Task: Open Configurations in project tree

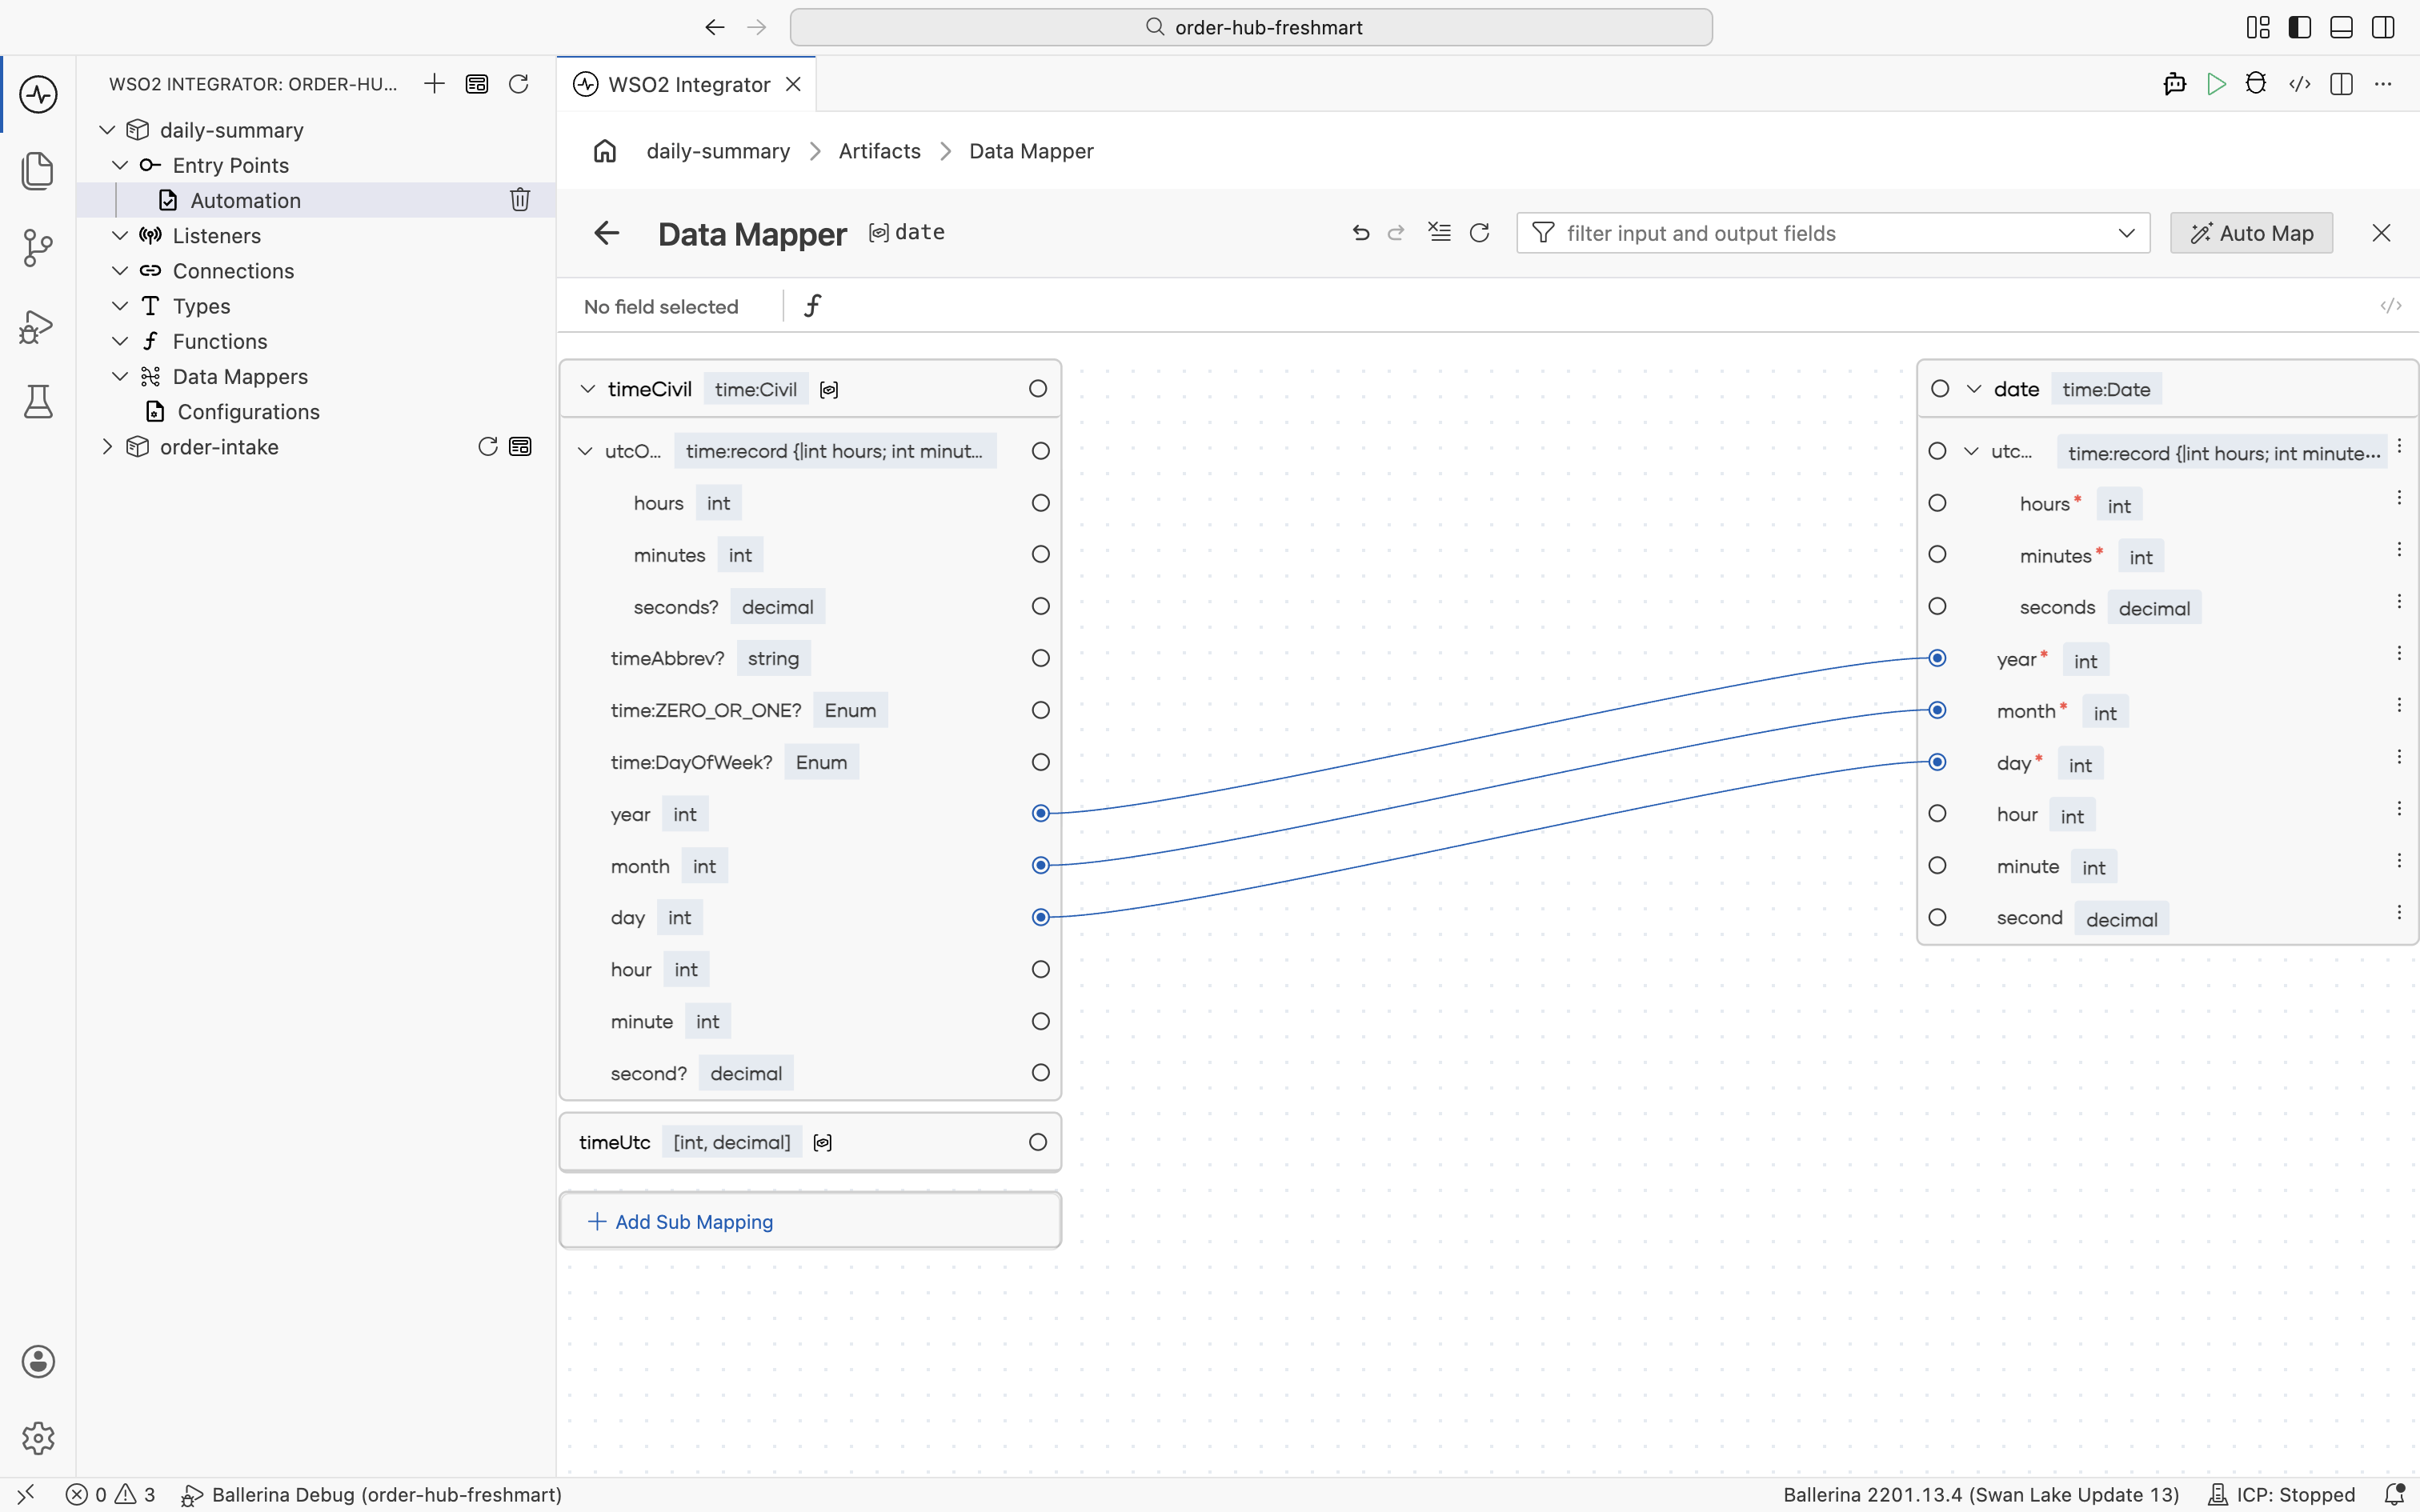Action: (248, 412)
